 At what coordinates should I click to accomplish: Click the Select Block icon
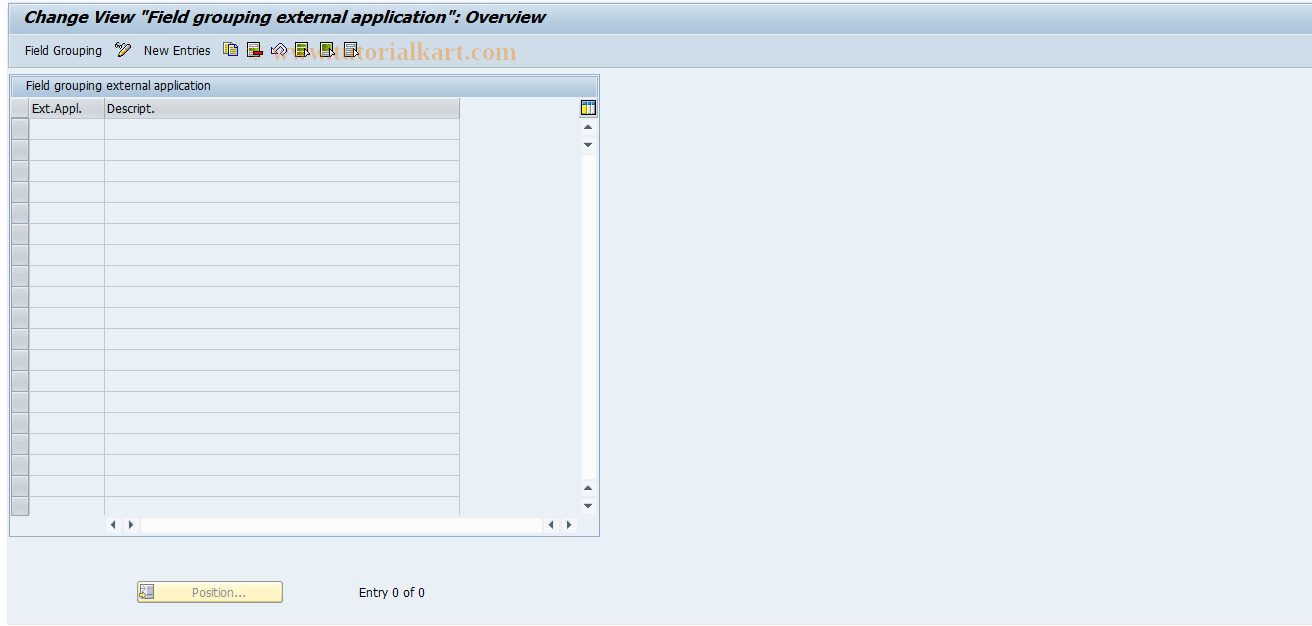point(327,49)
